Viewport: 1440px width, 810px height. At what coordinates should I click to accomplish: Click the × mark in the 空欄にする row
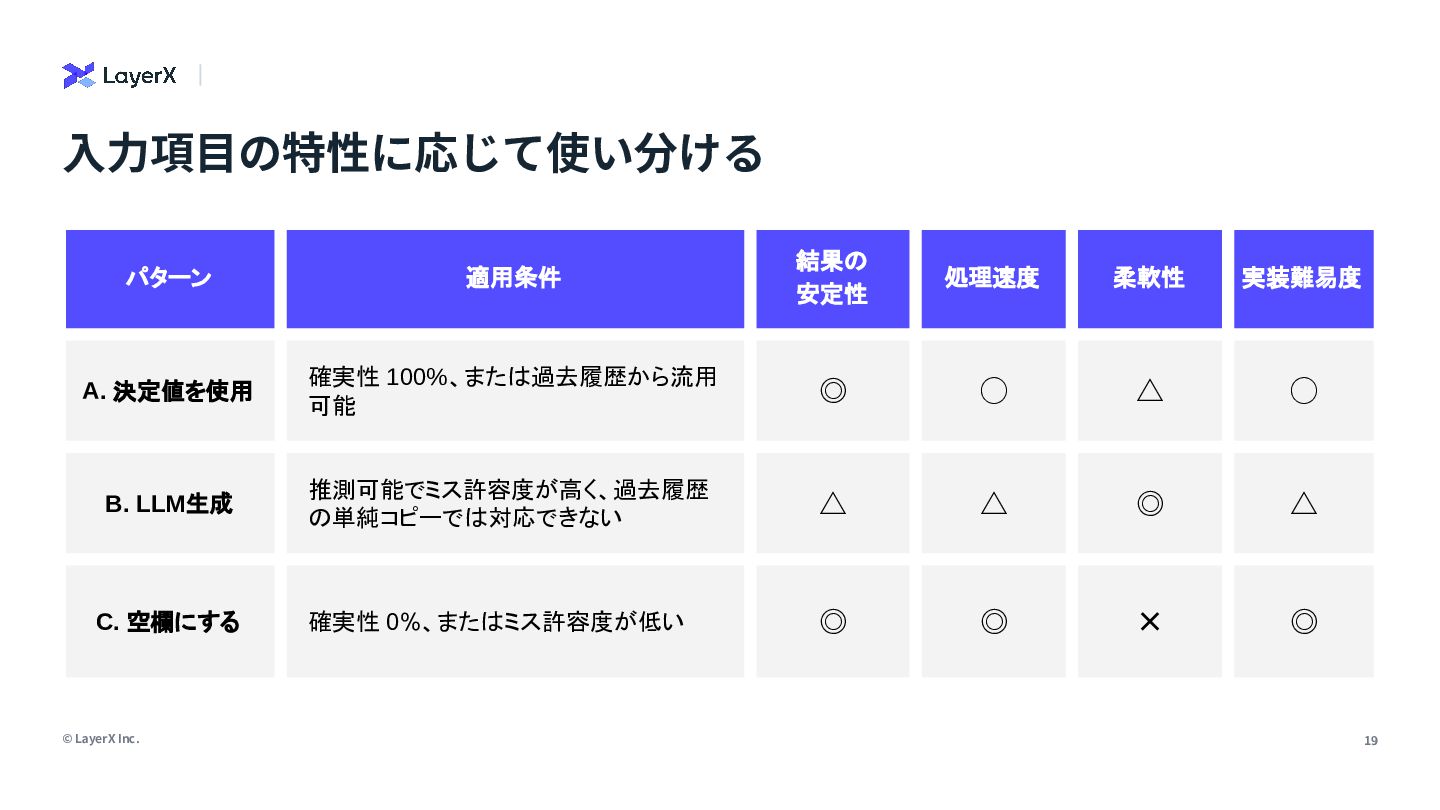click(x=1150, y=621)
